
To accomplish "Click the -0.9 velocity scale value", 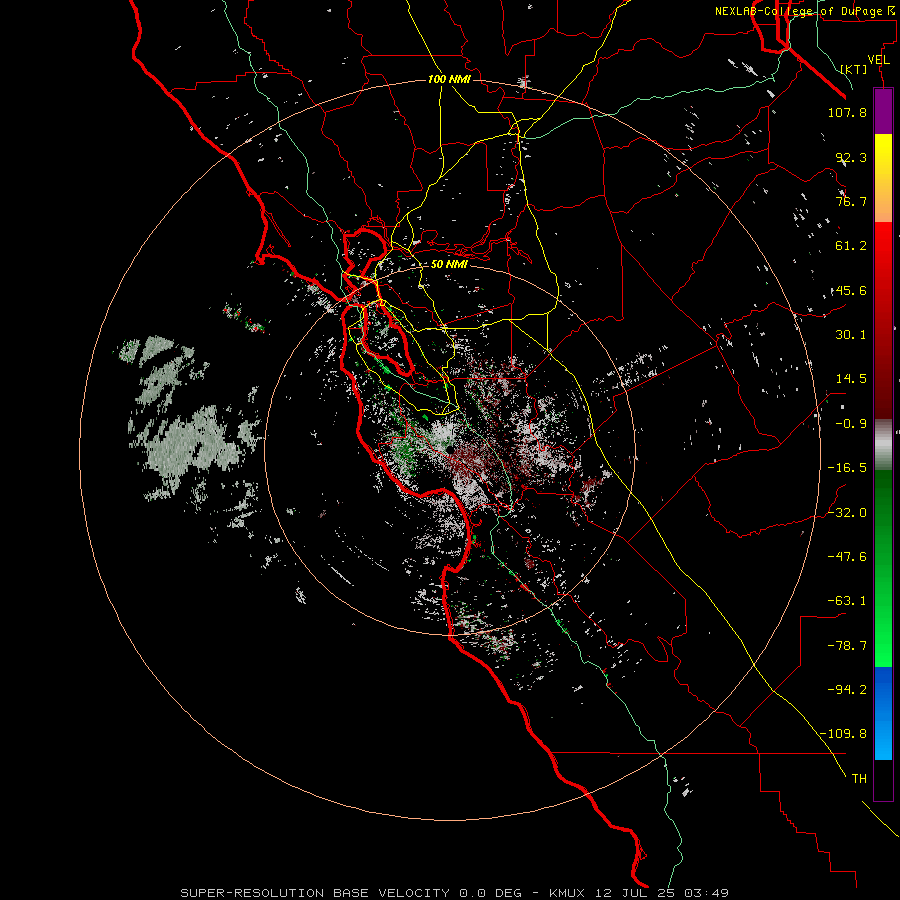I will (851, 424).
